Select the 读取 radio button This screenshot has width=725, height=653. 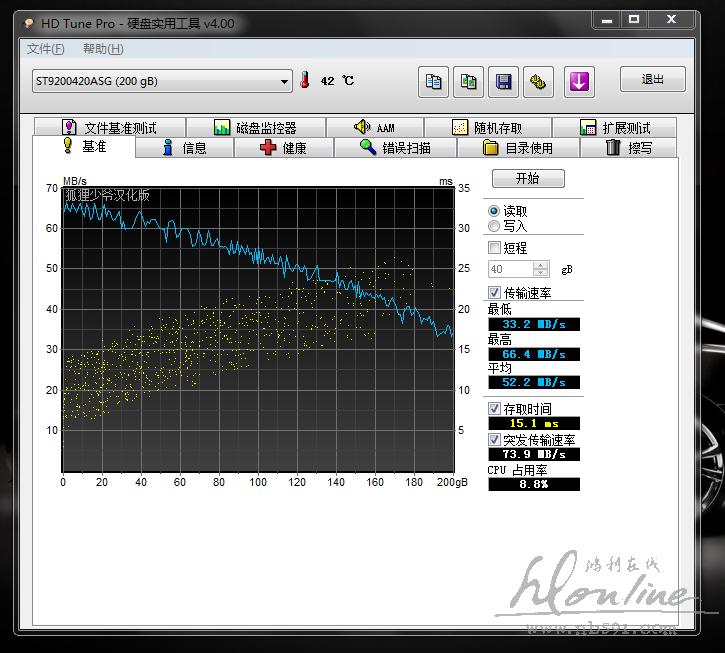pos(494,211)
